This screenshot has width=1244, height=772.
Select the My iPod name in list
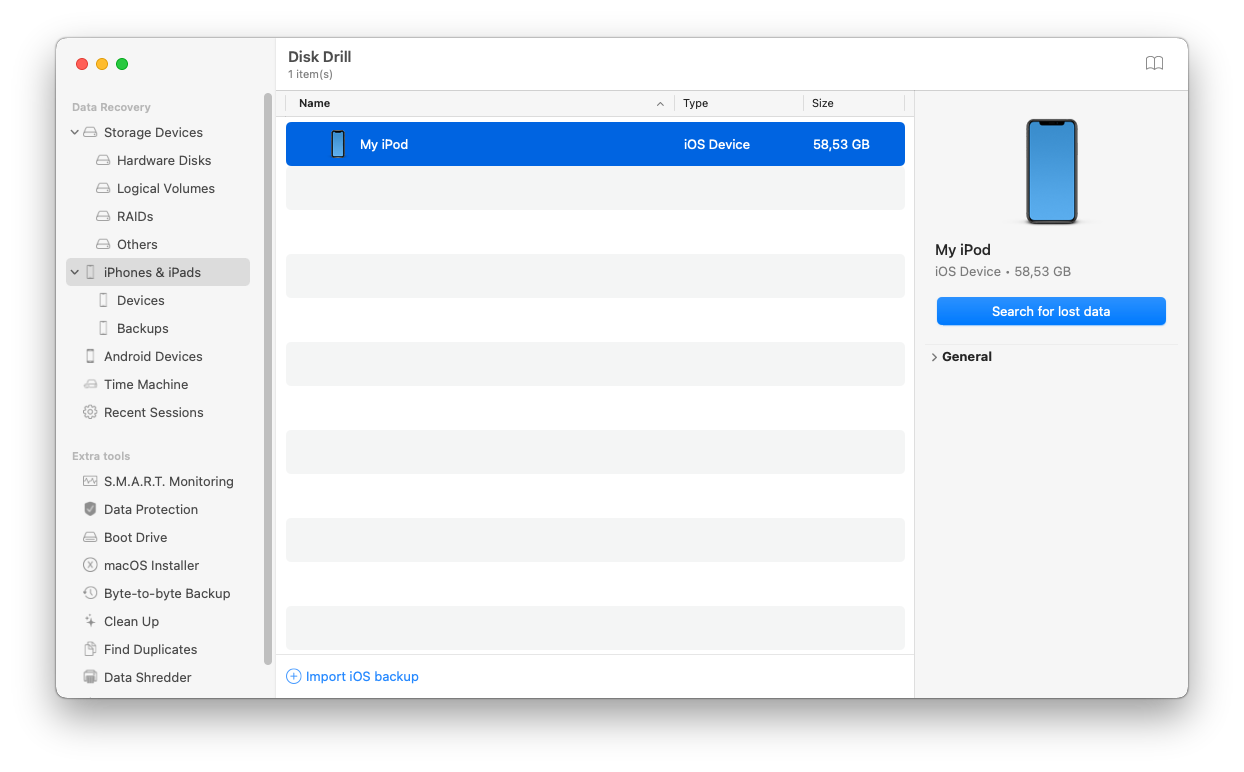[x=384, y=144]
